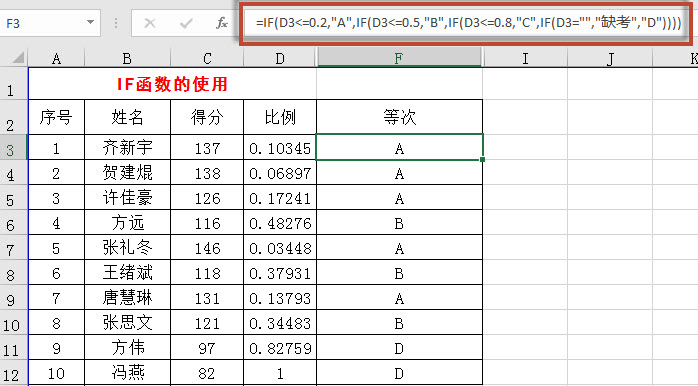Click the '等次' header cell
This screenshot has width=698, height=386.
click(399, 117)
